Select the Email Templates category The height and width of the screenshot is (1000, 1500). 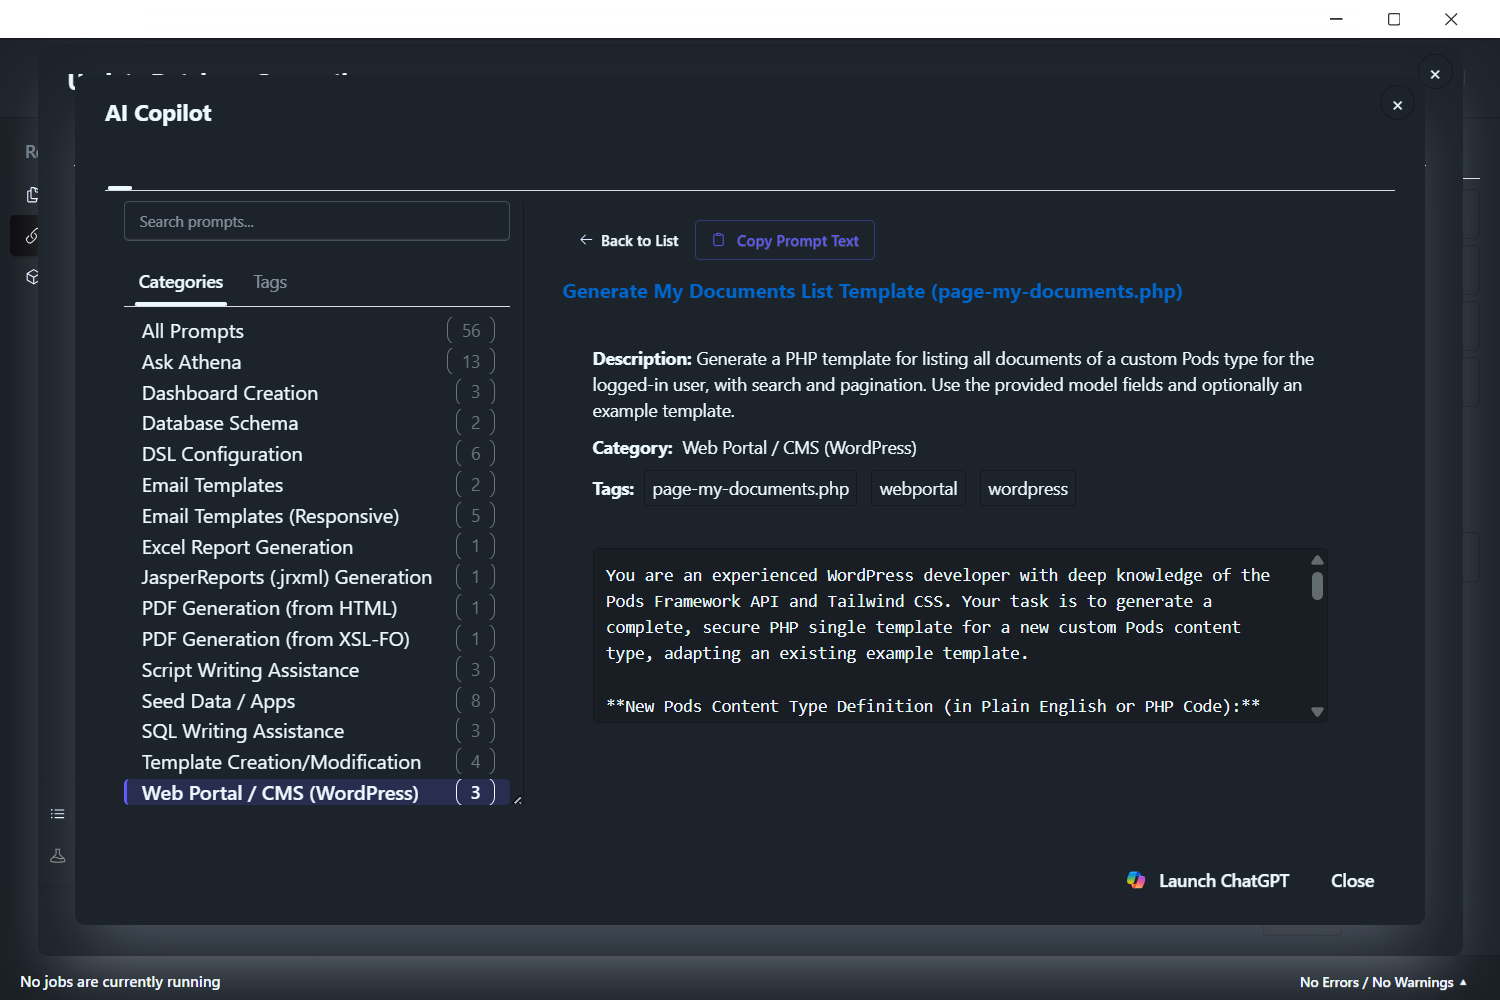click(x=317, y=485)
